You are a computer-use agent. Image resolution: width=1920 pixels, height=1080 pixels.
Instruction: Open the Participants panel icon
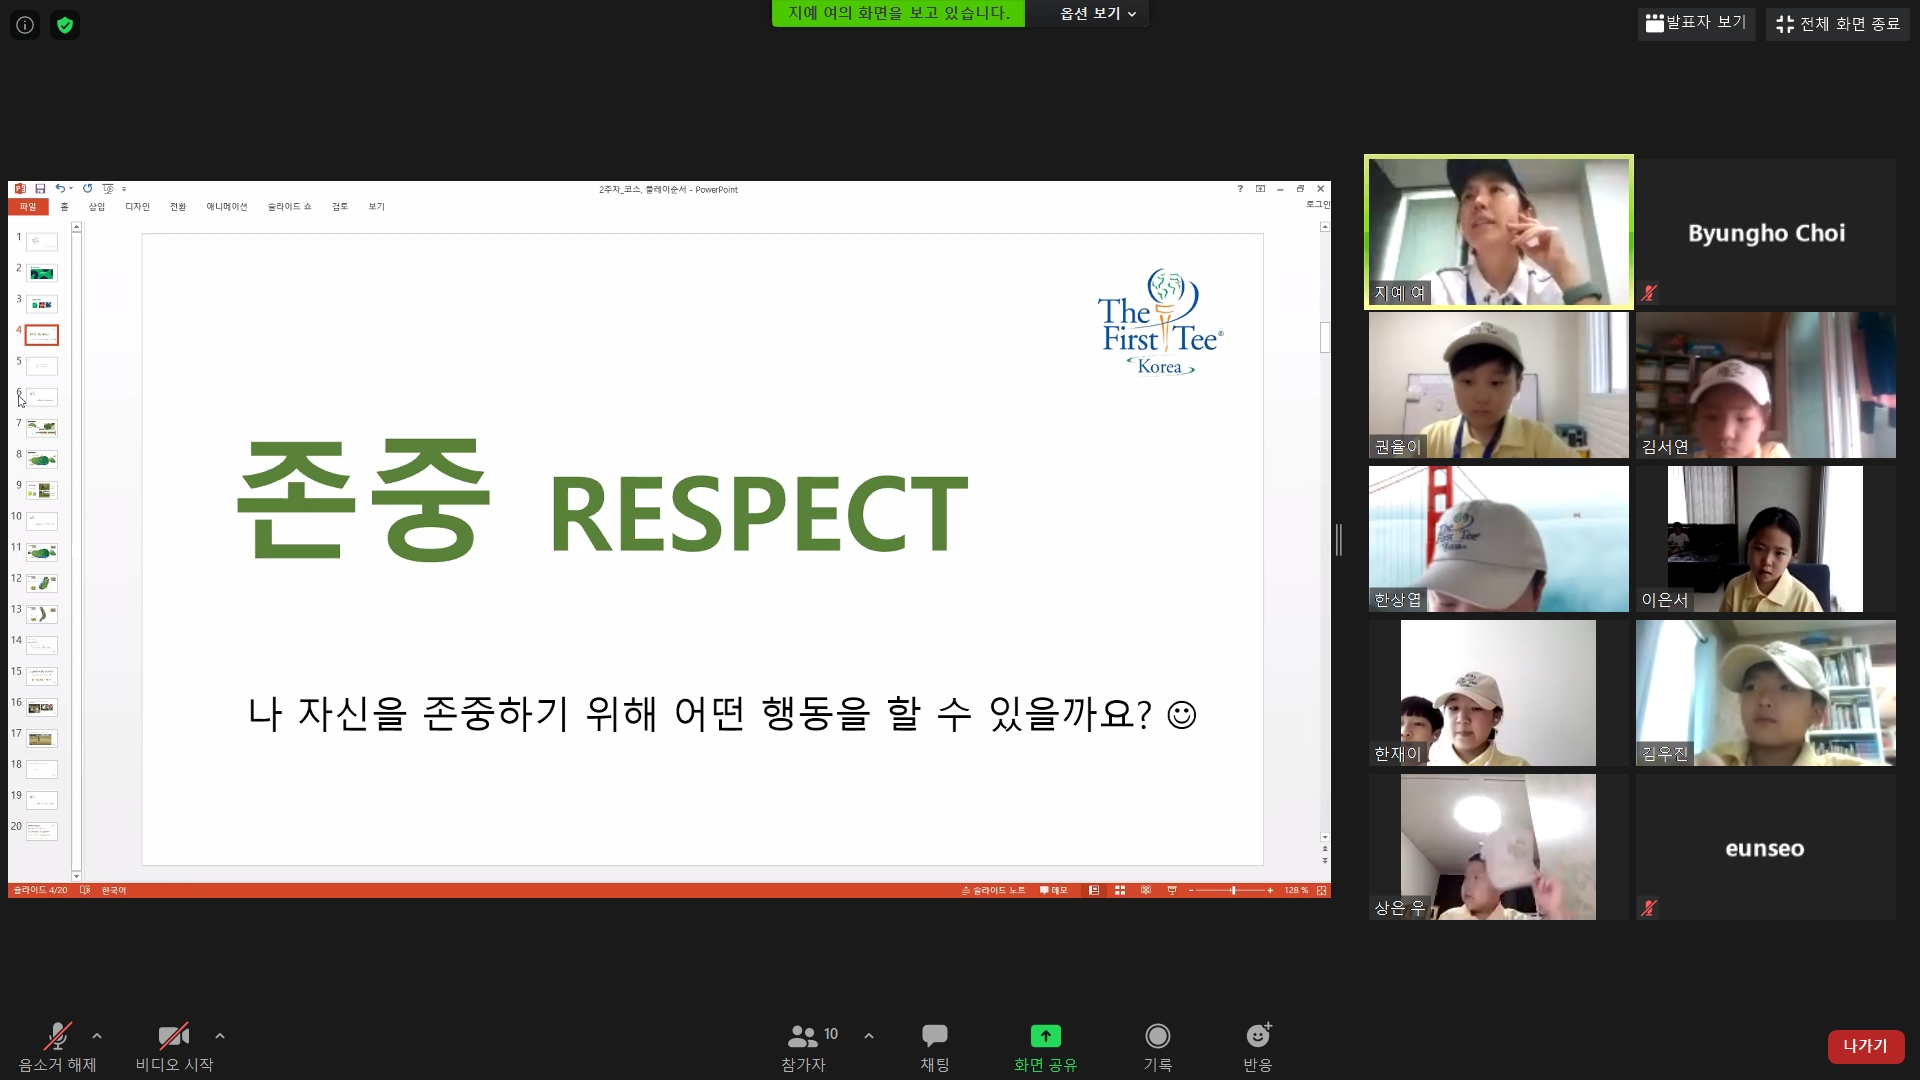click(803, 1036)
